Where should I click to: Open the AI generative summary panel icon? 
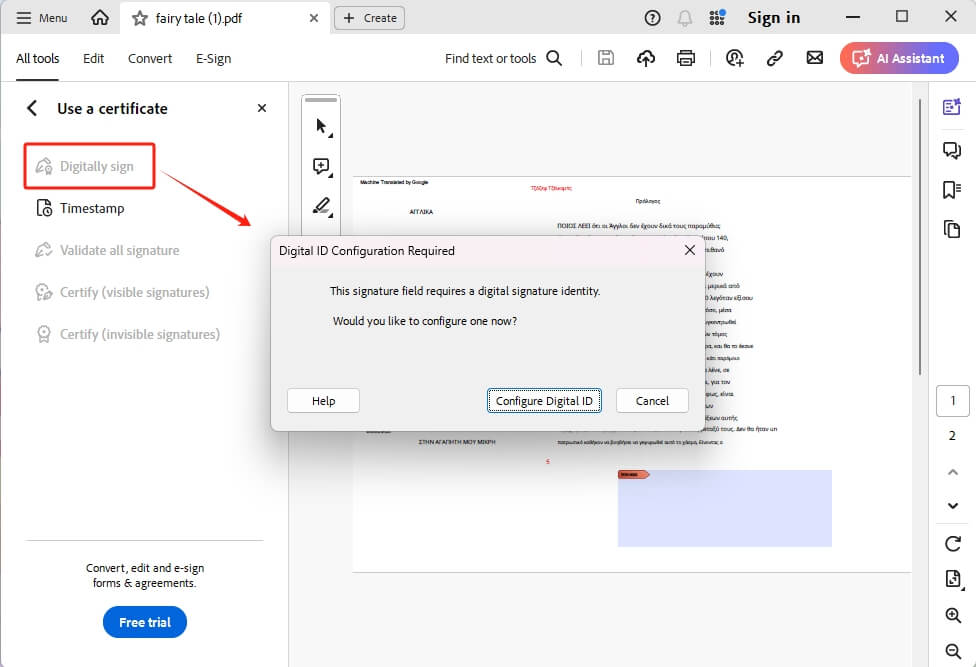(952, 107)
